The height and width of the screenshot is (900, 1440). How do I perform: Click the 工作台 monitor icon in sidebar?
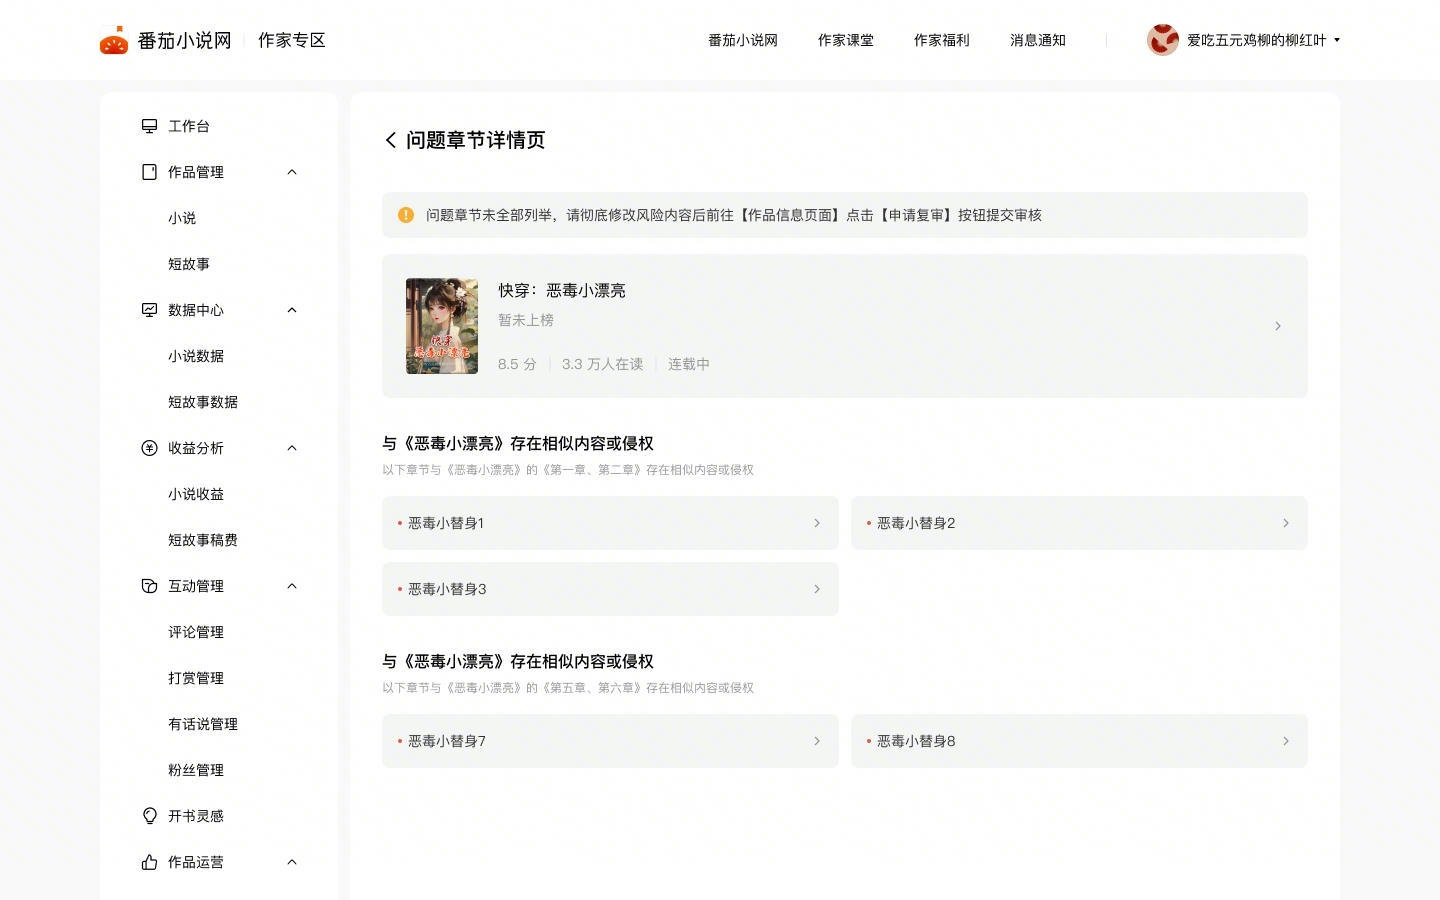[x=149, y=126]
